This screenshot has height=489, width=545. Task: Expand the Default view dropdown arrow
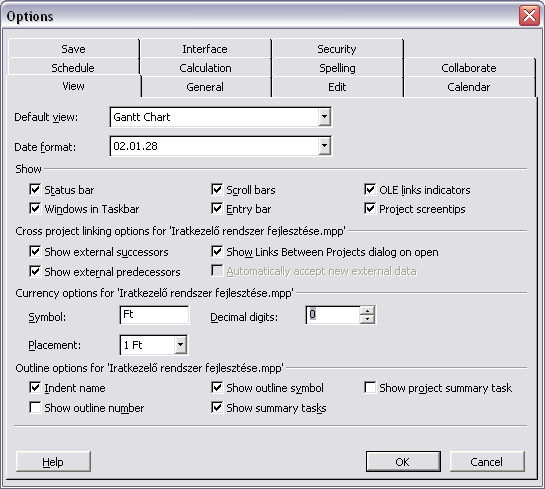tap(324, 117)
